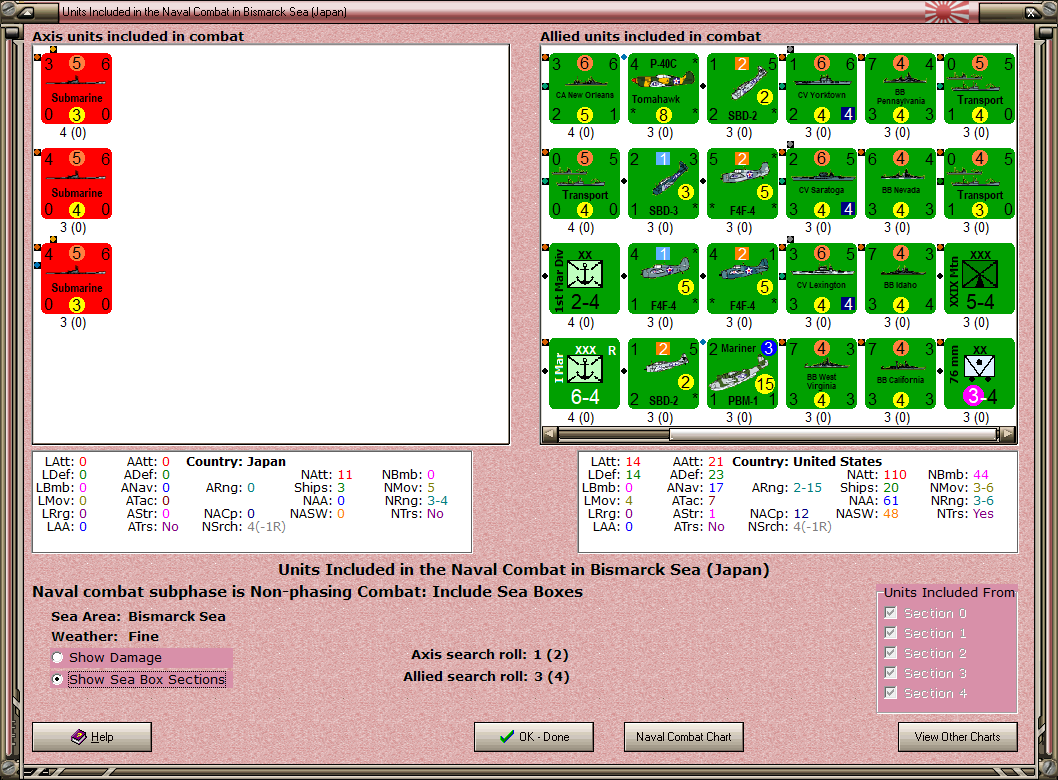This screenshot has height=780, width=1058.
Task: Select the P-40C Tomahawk aircraft unit
Action: [663, 89]
